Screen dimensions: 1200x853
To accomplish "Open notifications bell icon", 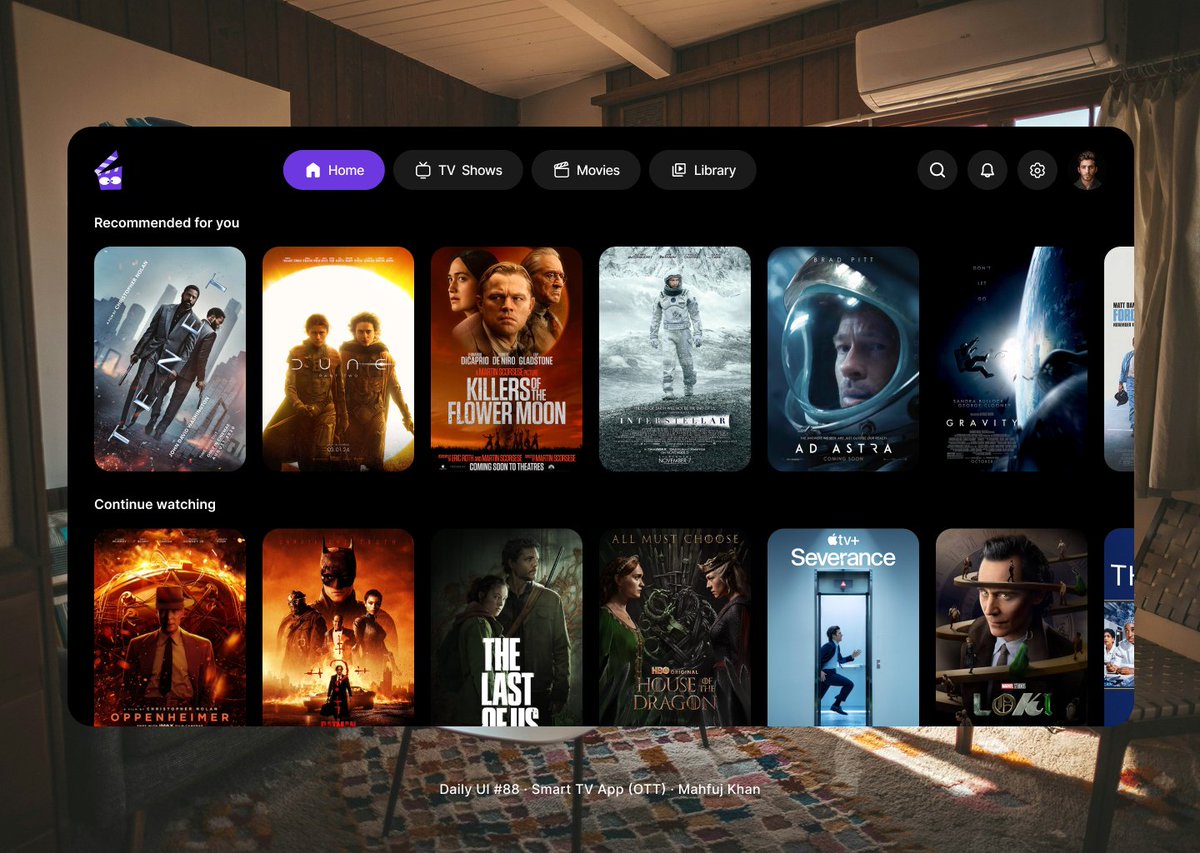I will [x=987, y=170].
